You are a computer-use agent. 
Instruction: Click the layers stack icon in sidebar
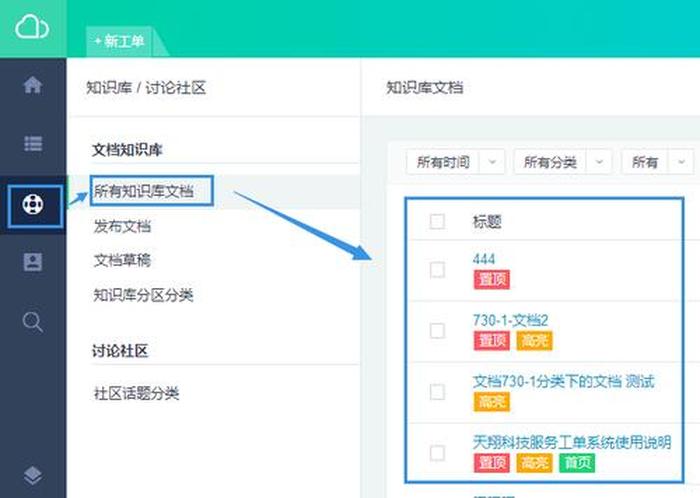pyautogui.click(x=33, y=476)
